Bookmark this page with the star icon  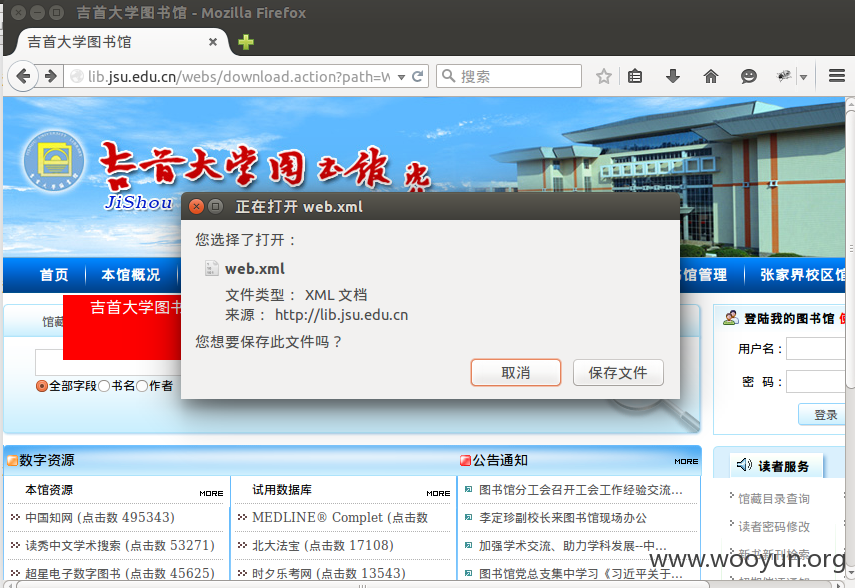point(604,76)
